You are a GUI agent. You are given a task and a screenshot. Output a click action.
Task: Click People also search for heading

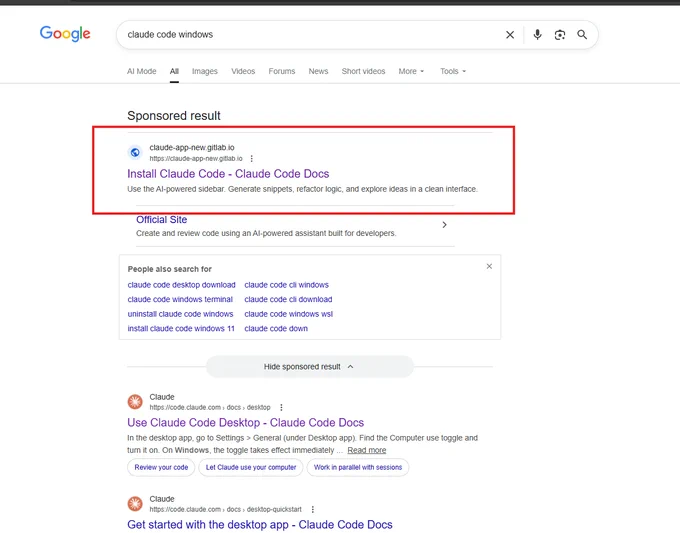(170, 269)
